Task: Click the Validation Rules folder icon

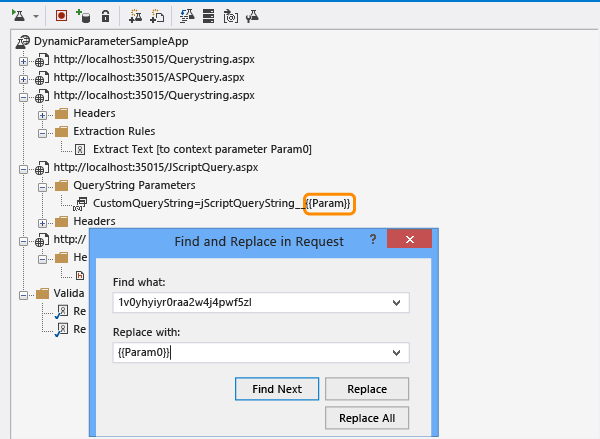Action: (42, 294)
